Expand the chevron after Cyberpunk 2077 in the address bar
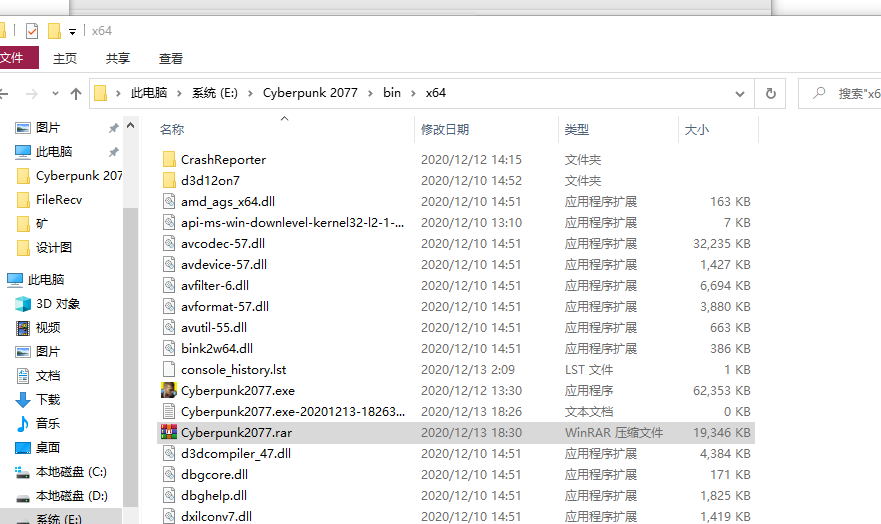Viewport: 881px width, 524px height. [370, 93]
